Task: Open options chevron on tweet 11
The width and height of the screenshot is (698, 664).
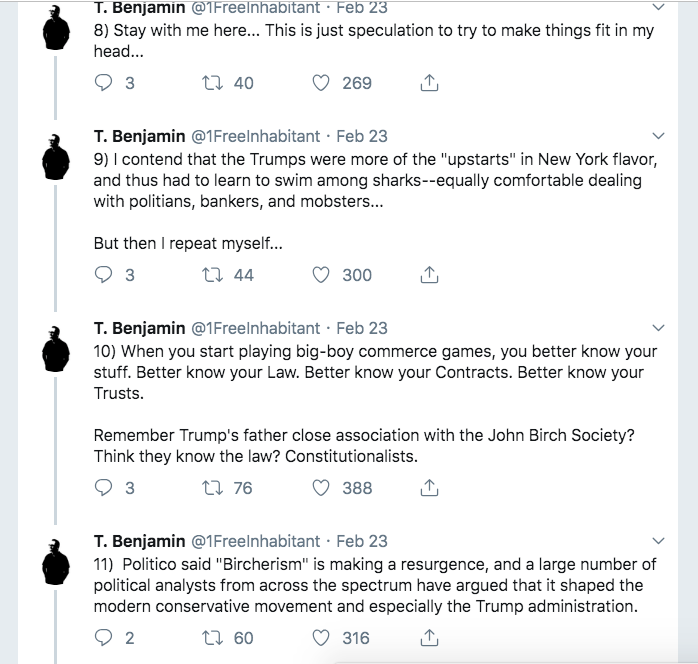Action: coord(658,541)
